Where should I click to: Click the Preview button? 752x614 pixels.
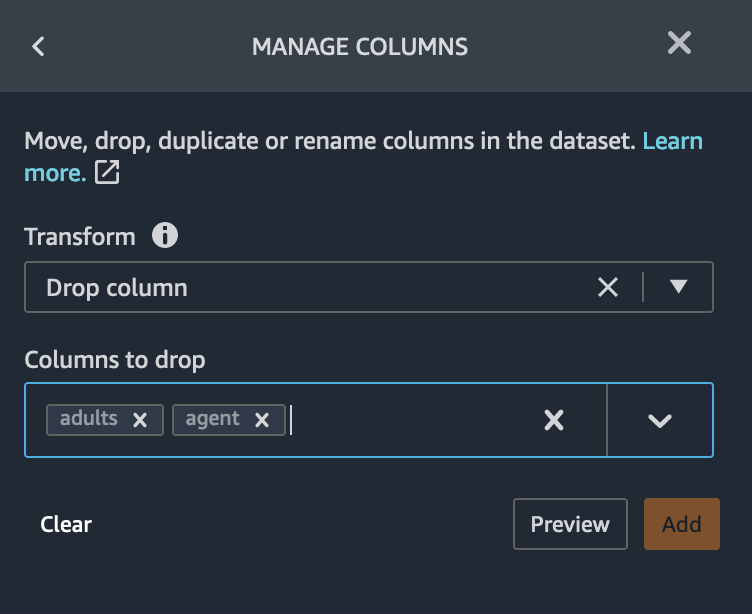coord(570,524)
